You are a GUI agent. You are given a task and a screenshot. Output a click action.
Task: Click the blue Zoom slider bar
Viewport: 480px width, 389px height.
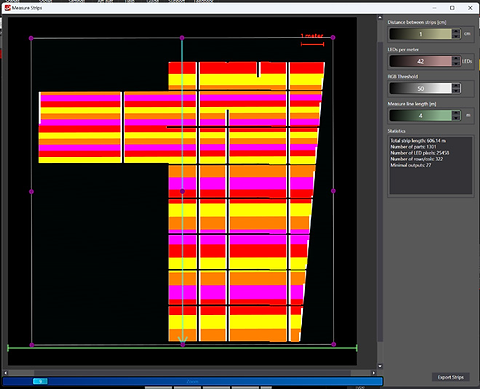(x=192, y=381)
